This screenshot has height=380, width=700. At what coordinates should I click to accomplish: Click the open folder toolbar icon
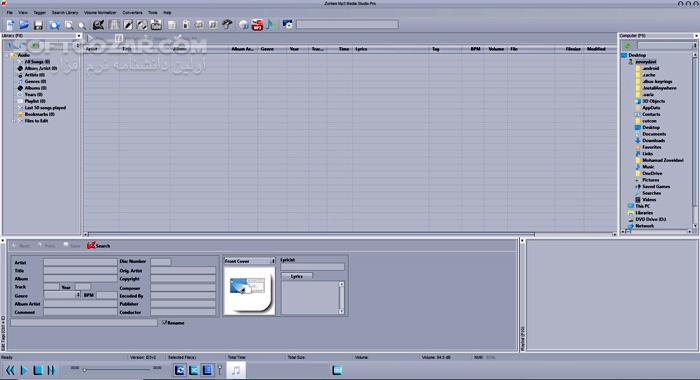[x=24, y=25]
